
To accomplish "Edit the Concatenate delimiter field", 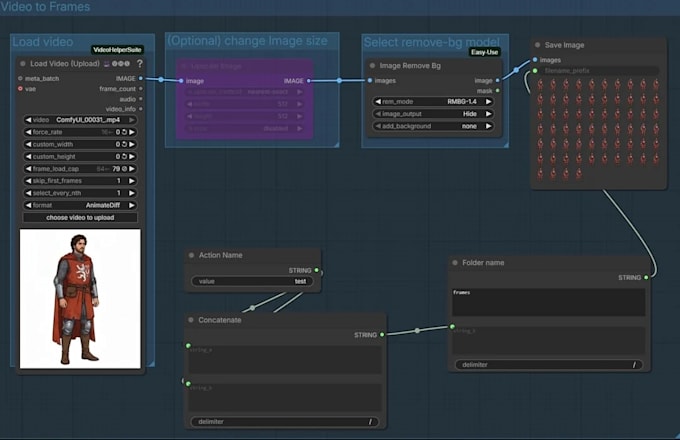I will click(284, 421).
